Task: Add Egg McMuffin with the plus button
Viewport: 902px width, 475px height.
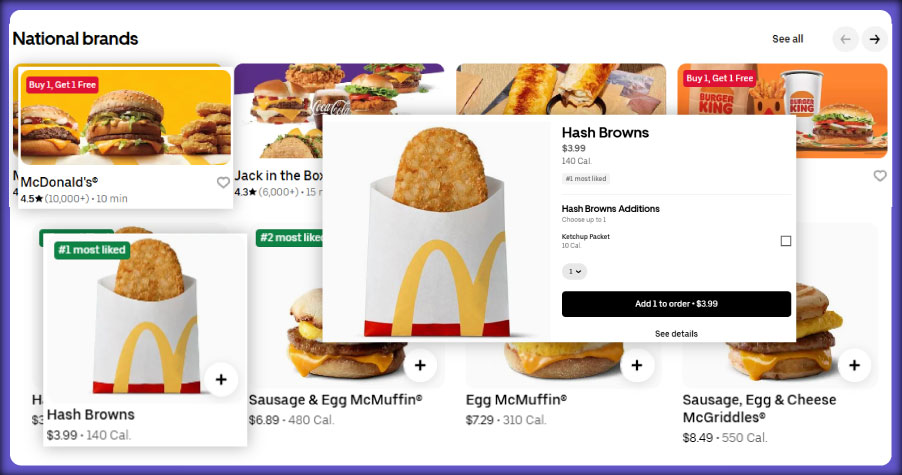Action: point(637,365)
